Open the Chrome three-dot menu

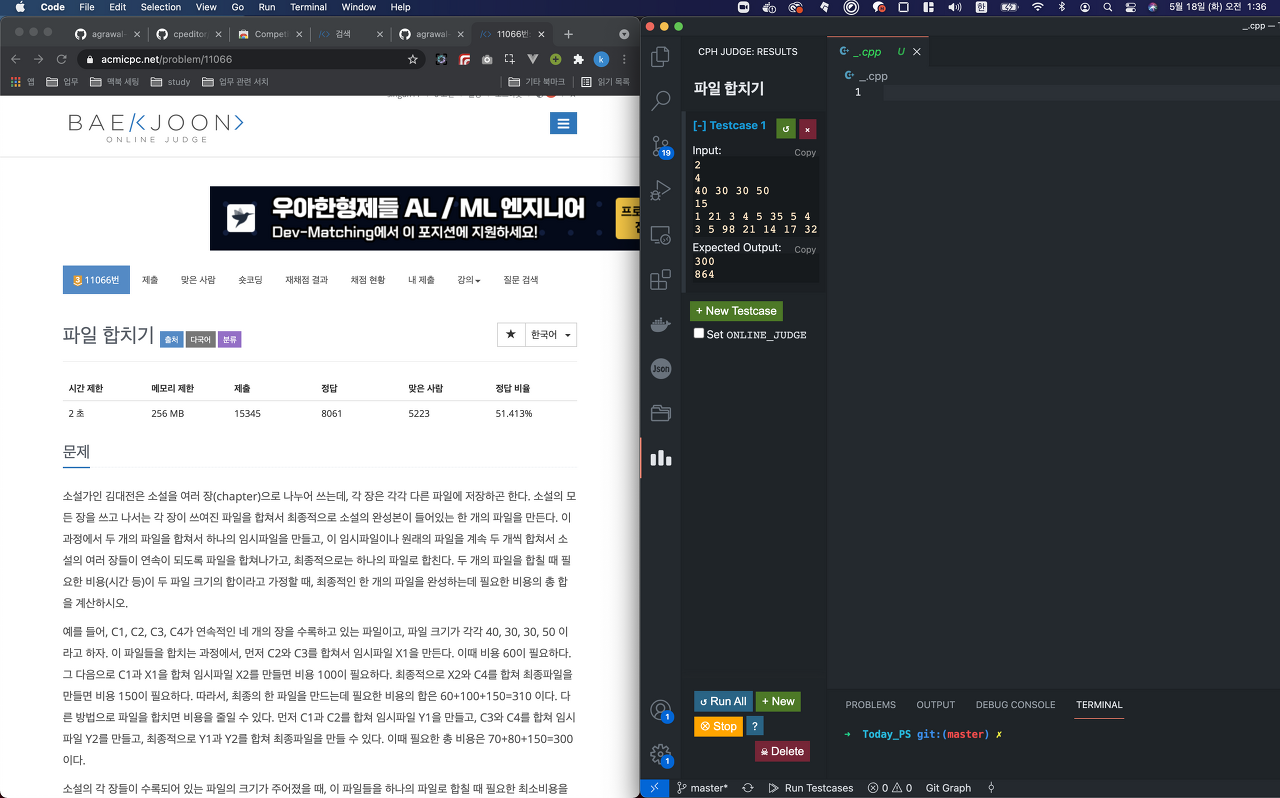(x=626, y=60)
